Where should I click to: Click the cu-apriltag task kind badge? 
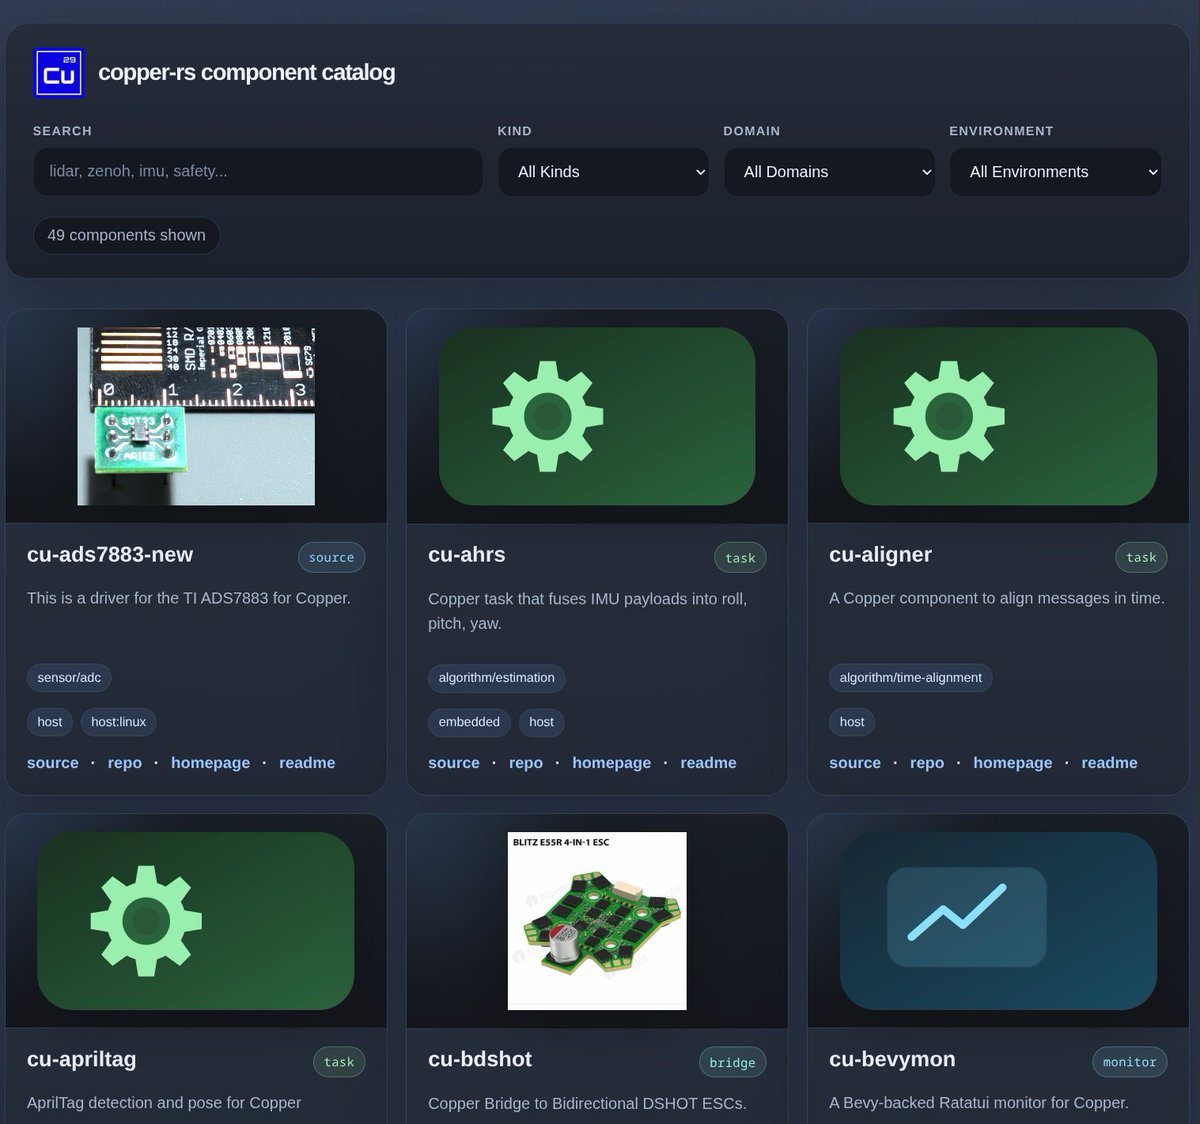coord(339,1062)
